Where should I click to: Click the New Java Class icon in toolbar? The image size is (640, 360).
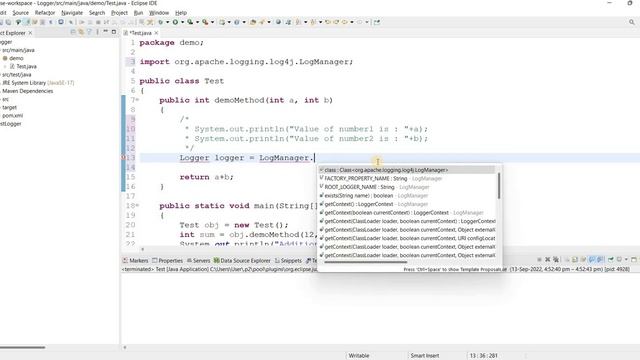[x=237, y=22]
